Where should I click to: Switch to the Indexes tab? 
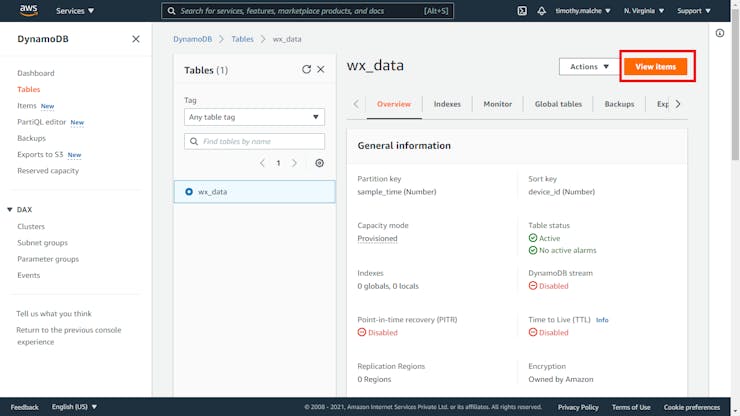[x=447, y=104]
